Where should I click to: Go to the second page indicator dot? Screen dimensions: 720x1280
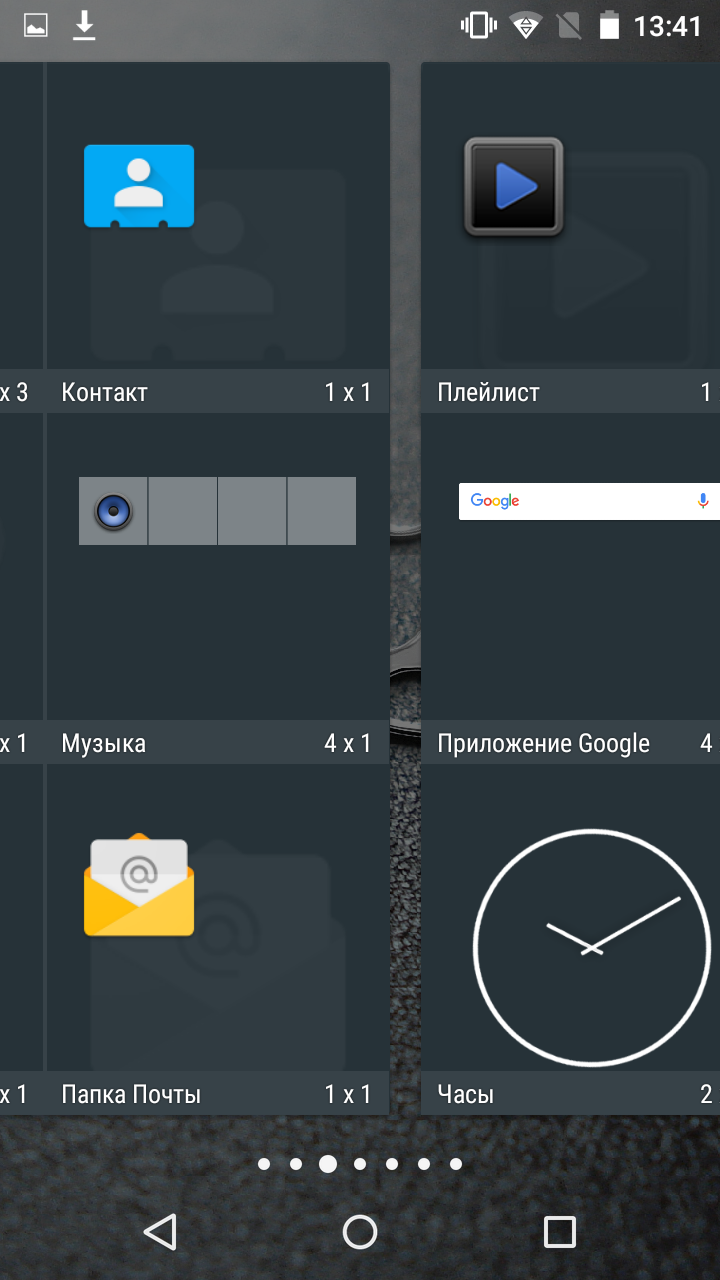[296, 1164]
